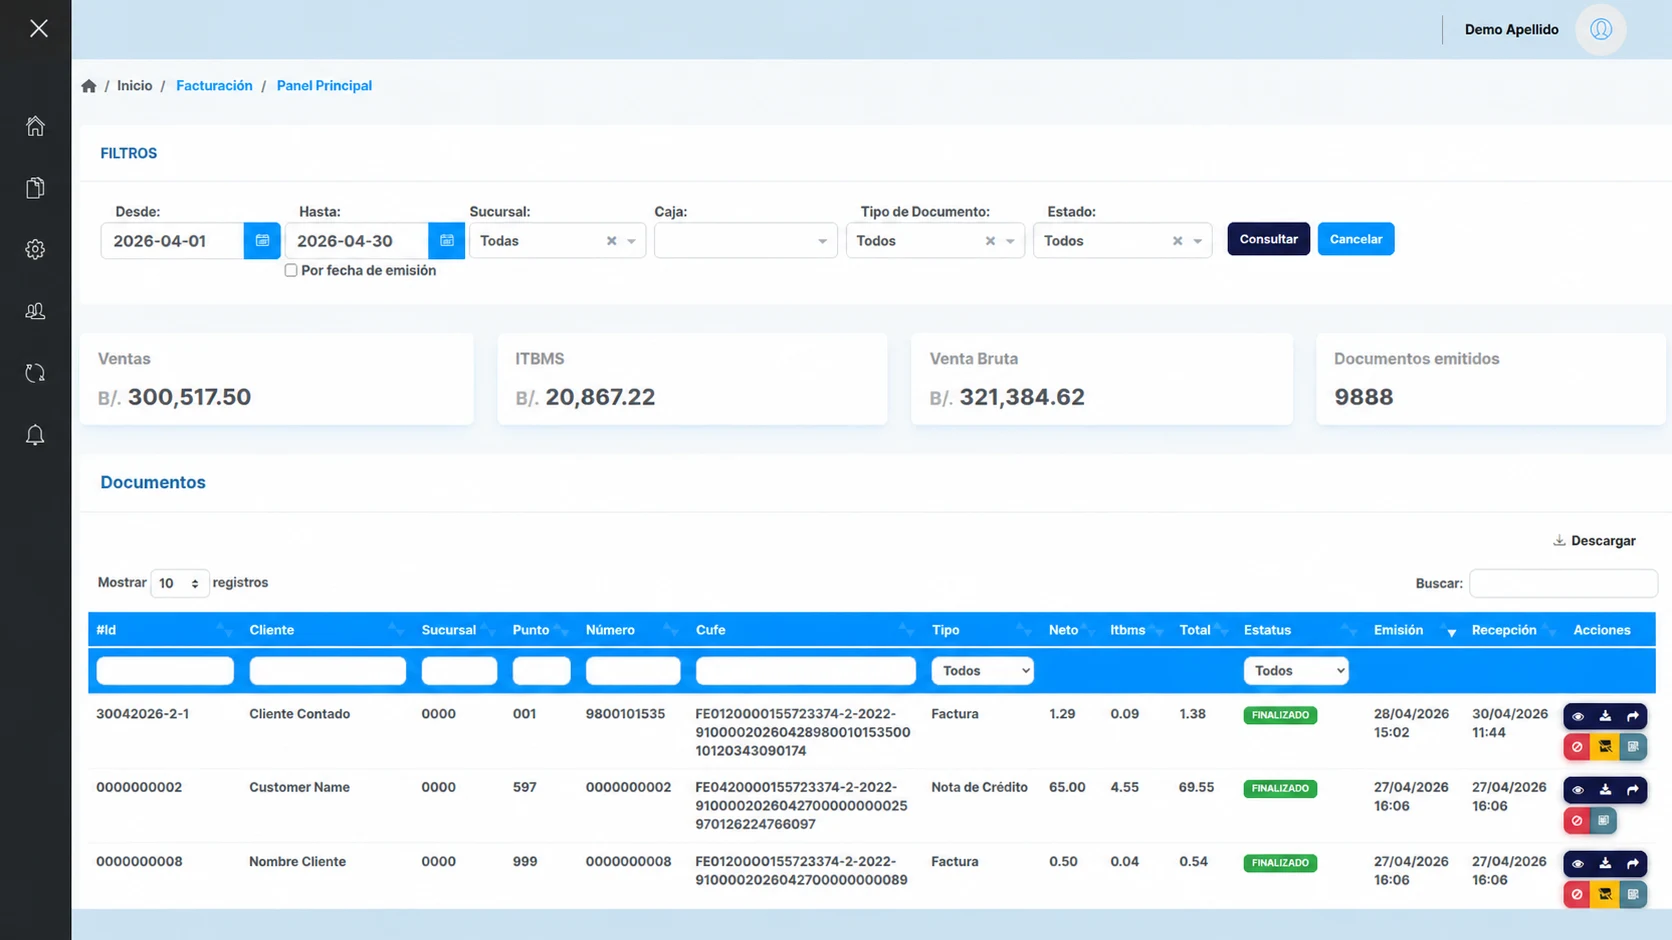Expand the Estado dropdown
The image size is (1672, 940).
pyautogui.click(x=1197, y=241)
